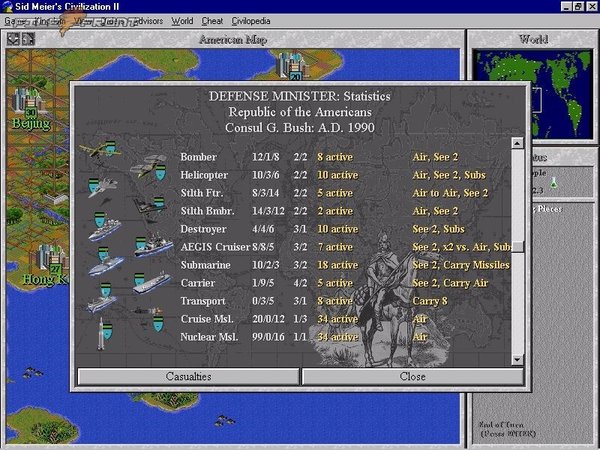
Task: Click 'See 2, Carry Air' carrier abilities
Action: point(450,283)
